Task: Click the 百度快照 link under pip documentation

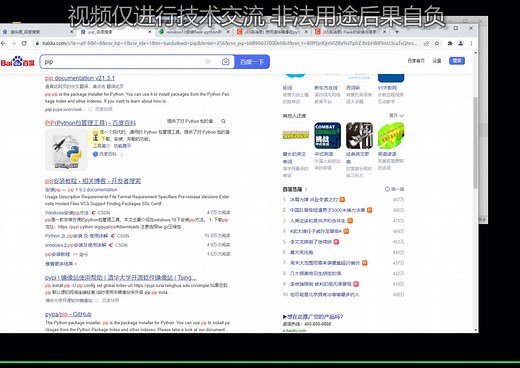Action: pos(104,109)
